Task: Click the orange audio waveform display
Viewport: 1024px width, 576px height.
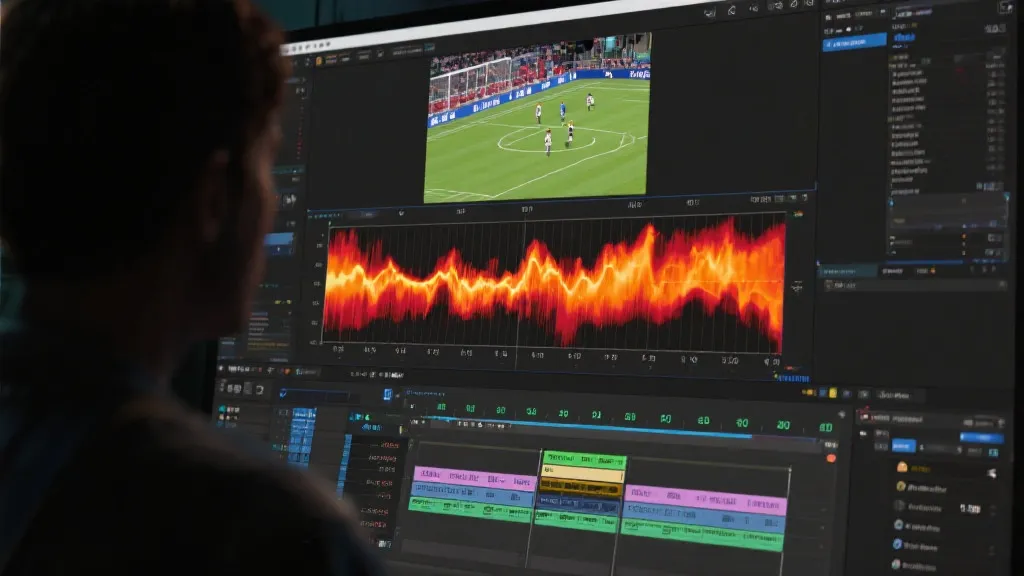Action: click(555, 280)
